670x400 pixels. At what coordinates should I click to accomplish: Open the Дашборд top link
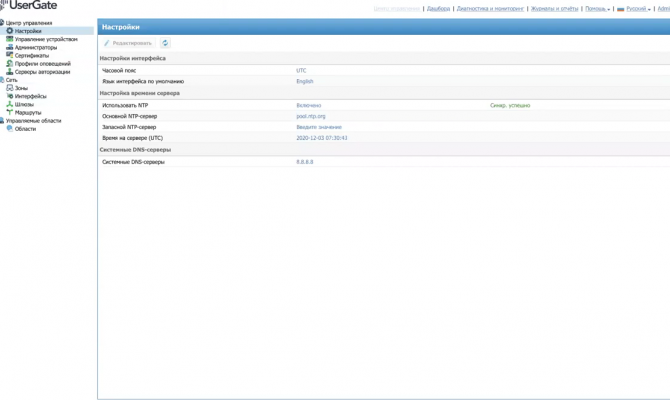coord(438,9)
